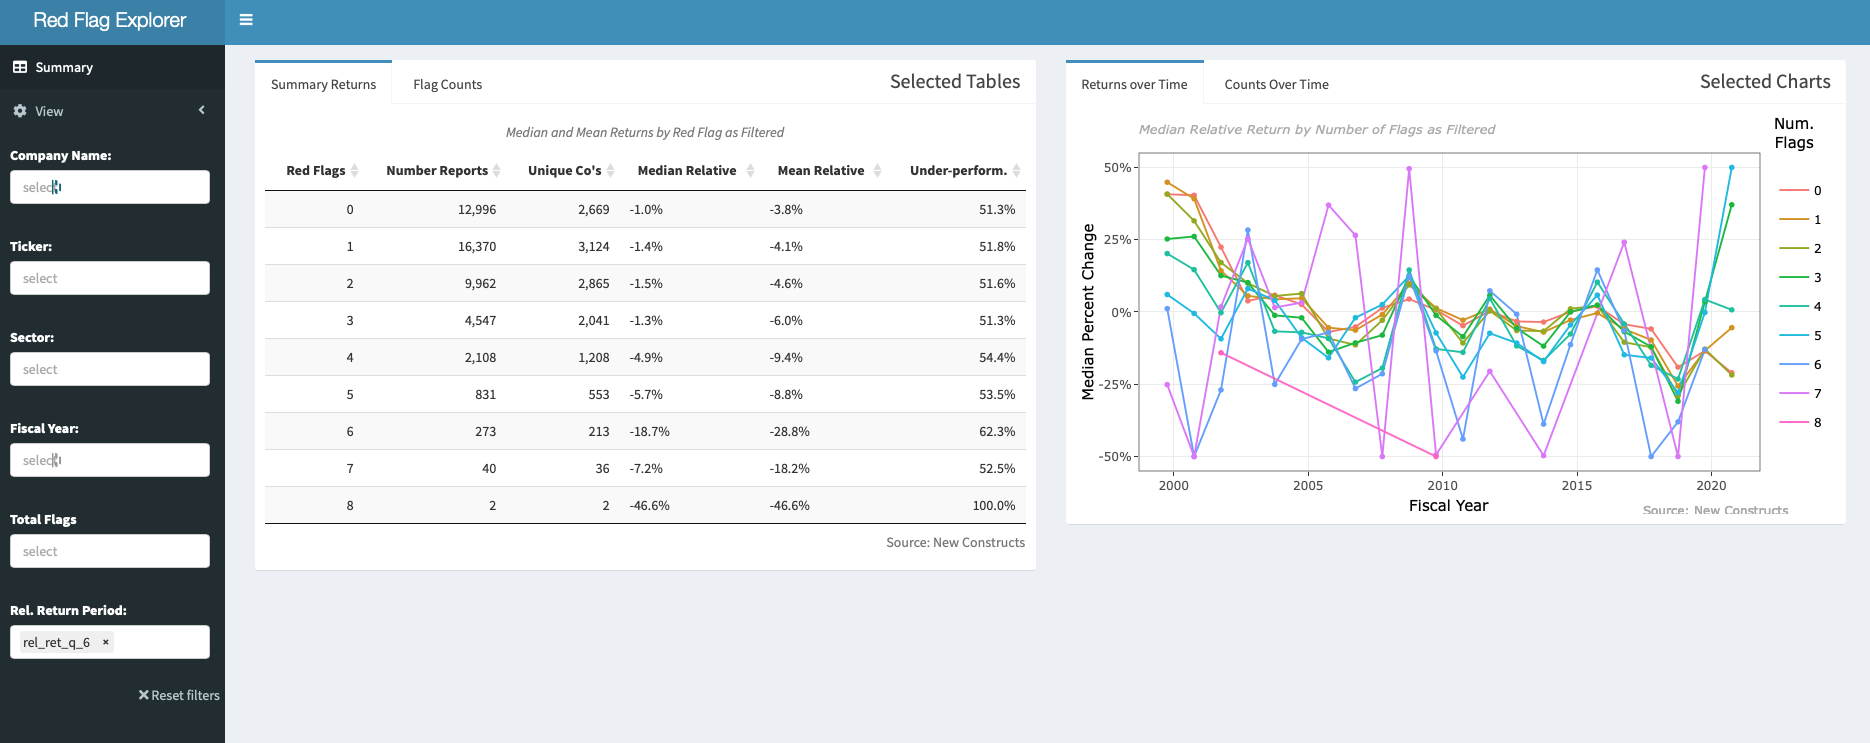Click the Summary table icon in sidebar
Viewport: 1870px width, 743px height.
[20, 67]
